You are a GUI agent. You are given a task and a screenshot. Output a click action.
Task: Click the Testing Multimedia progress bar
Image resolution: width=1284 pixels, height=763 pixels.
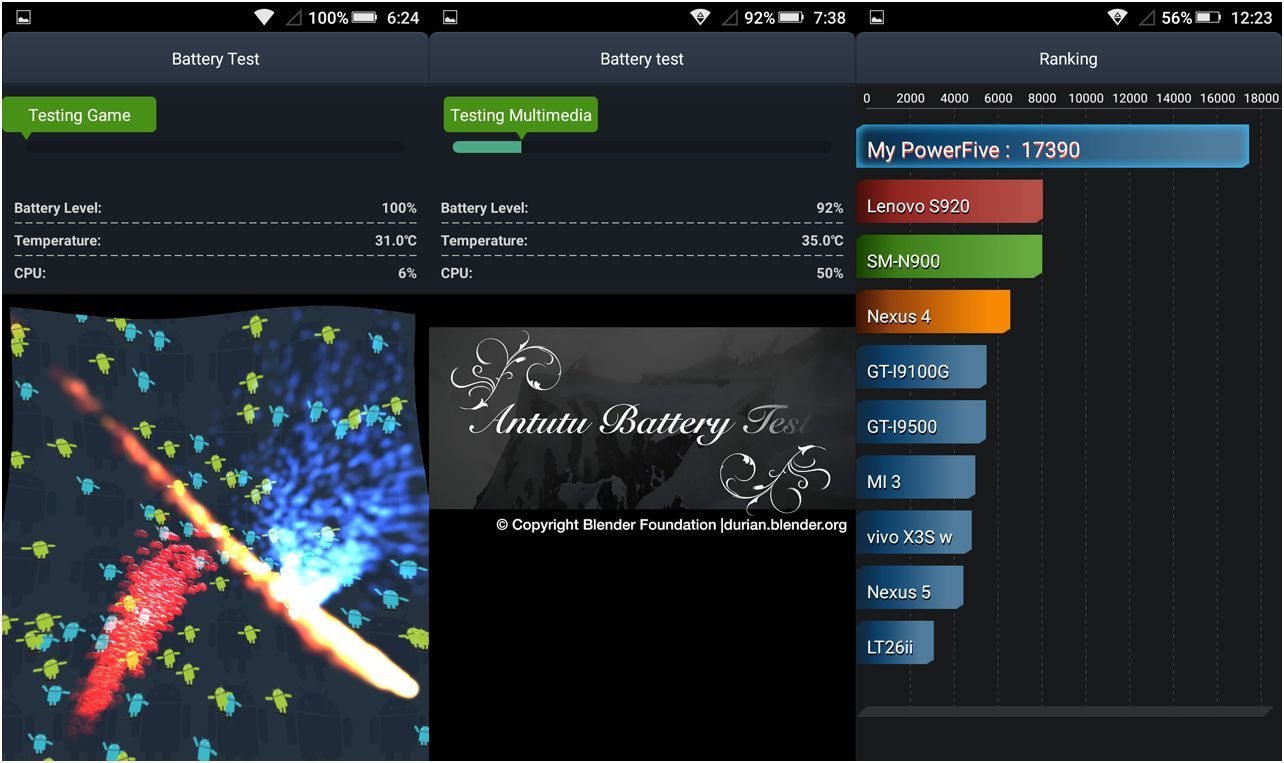pos(641,147)
